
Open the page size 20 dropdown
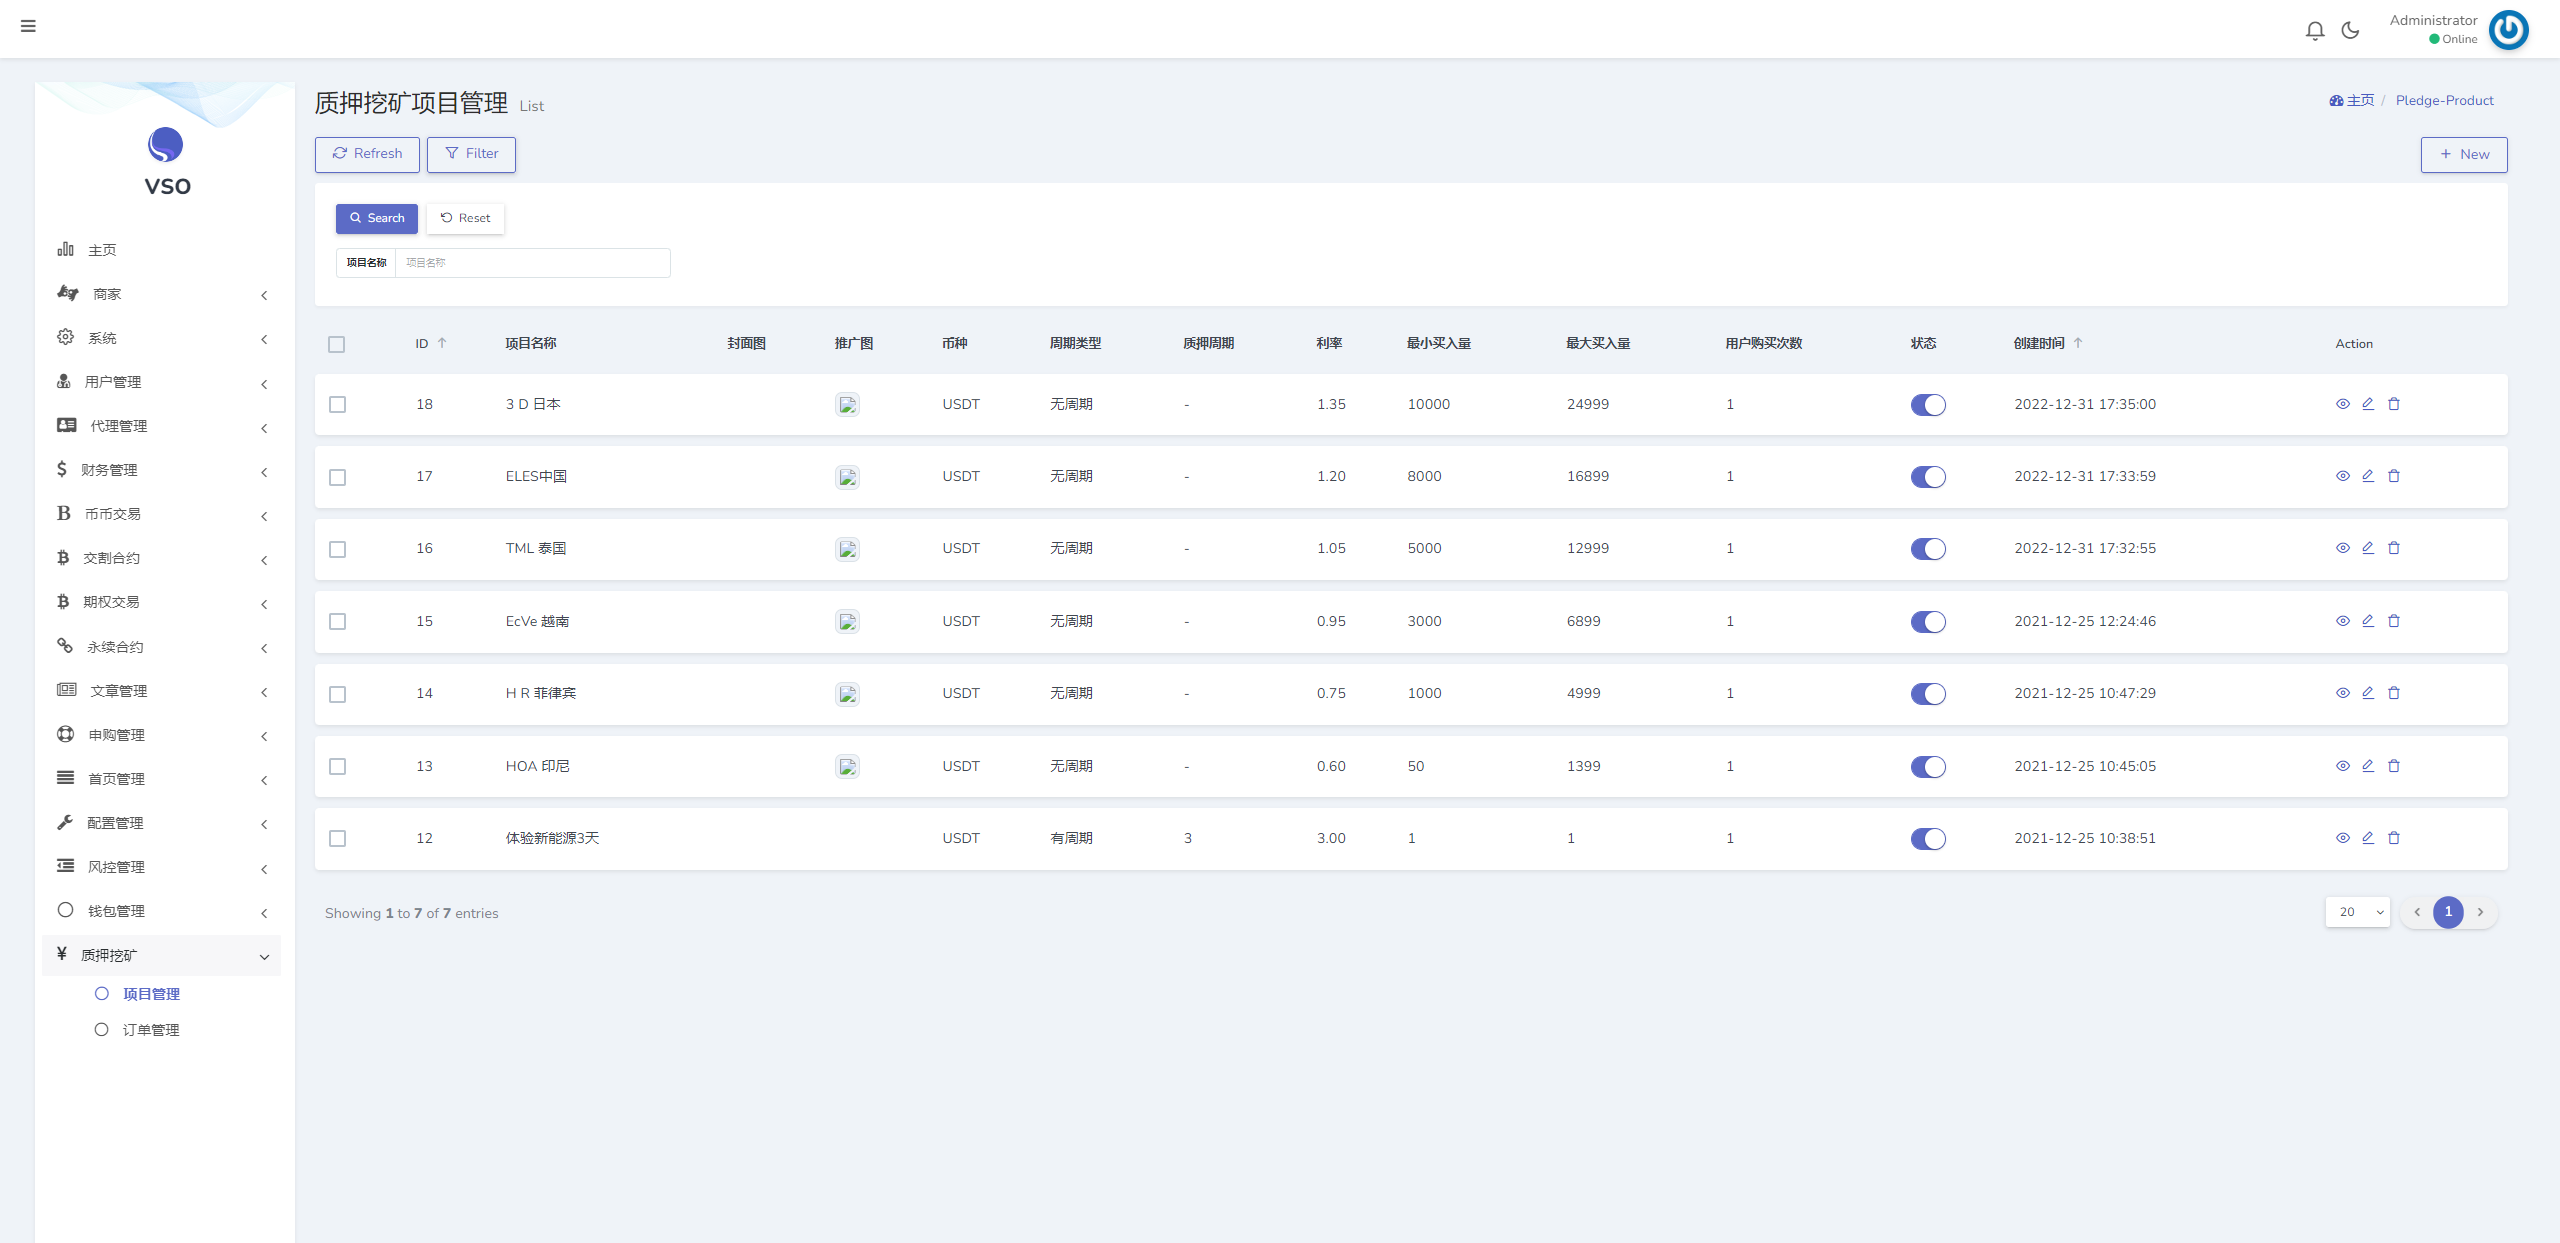tap(2357, 912)
